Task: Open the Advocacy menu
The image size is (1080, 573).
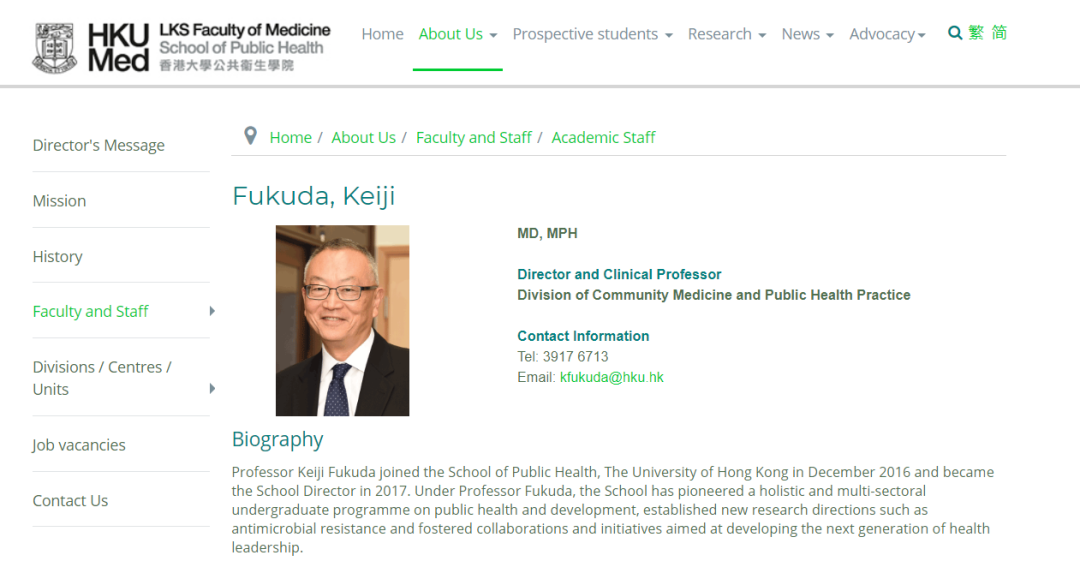Action: coord(887,34)
